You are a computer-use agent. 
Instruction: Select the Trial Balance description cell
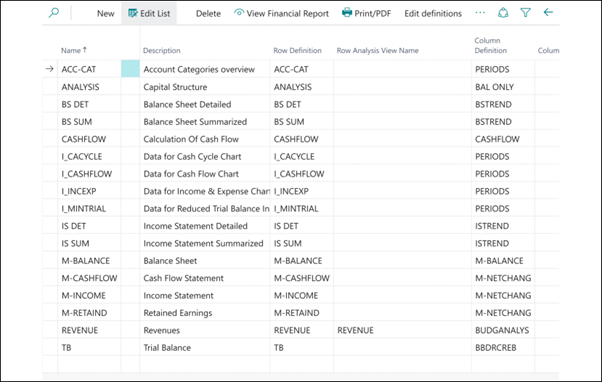(205, 347)
